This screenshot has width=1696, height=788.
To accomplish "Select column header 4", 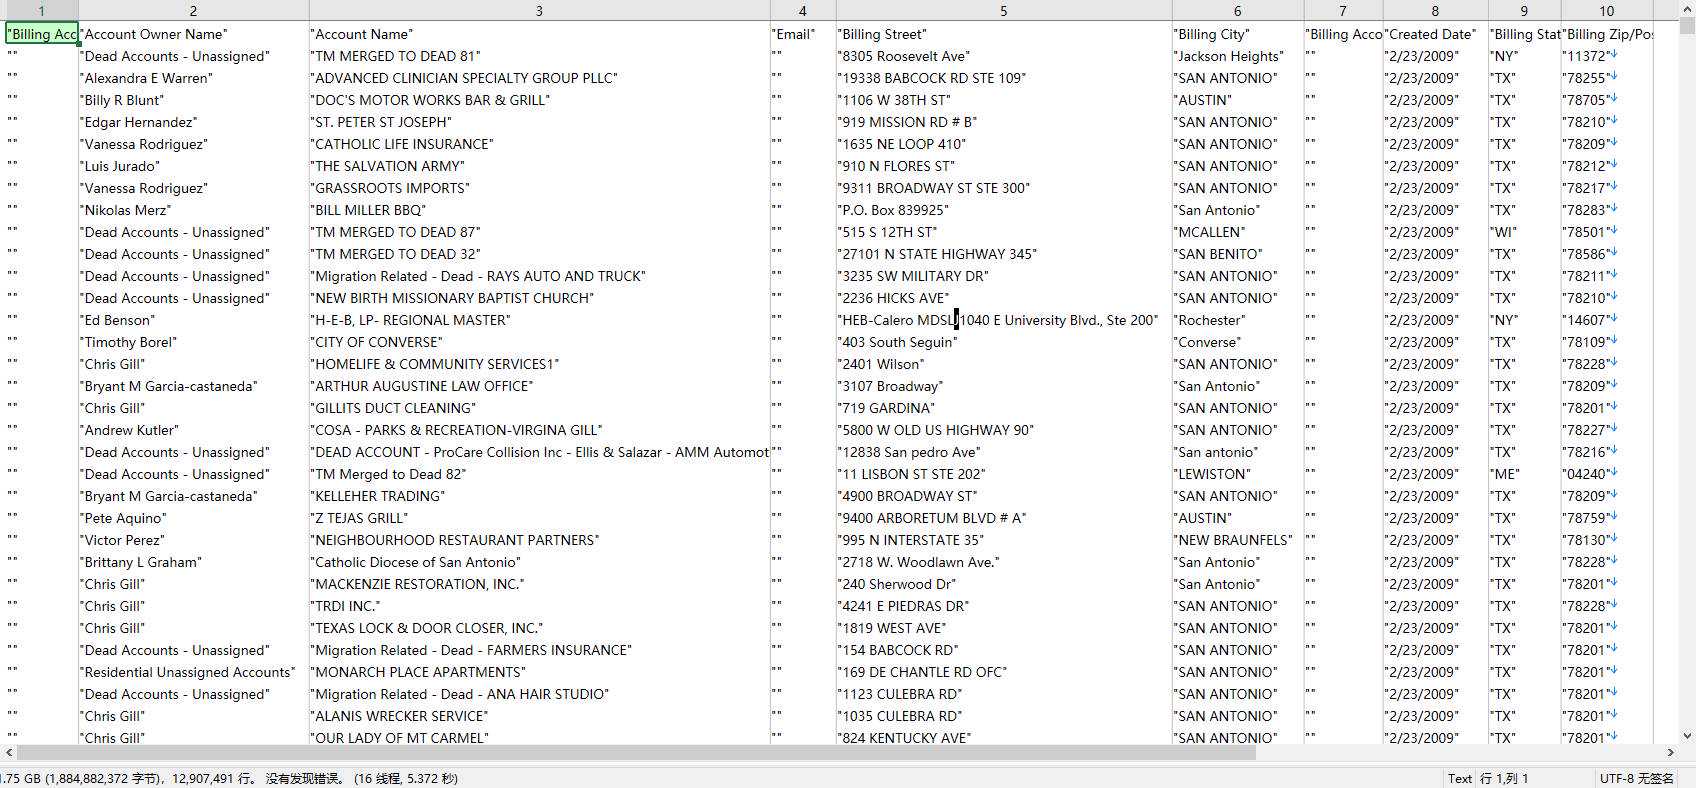I will pos(802,11).
